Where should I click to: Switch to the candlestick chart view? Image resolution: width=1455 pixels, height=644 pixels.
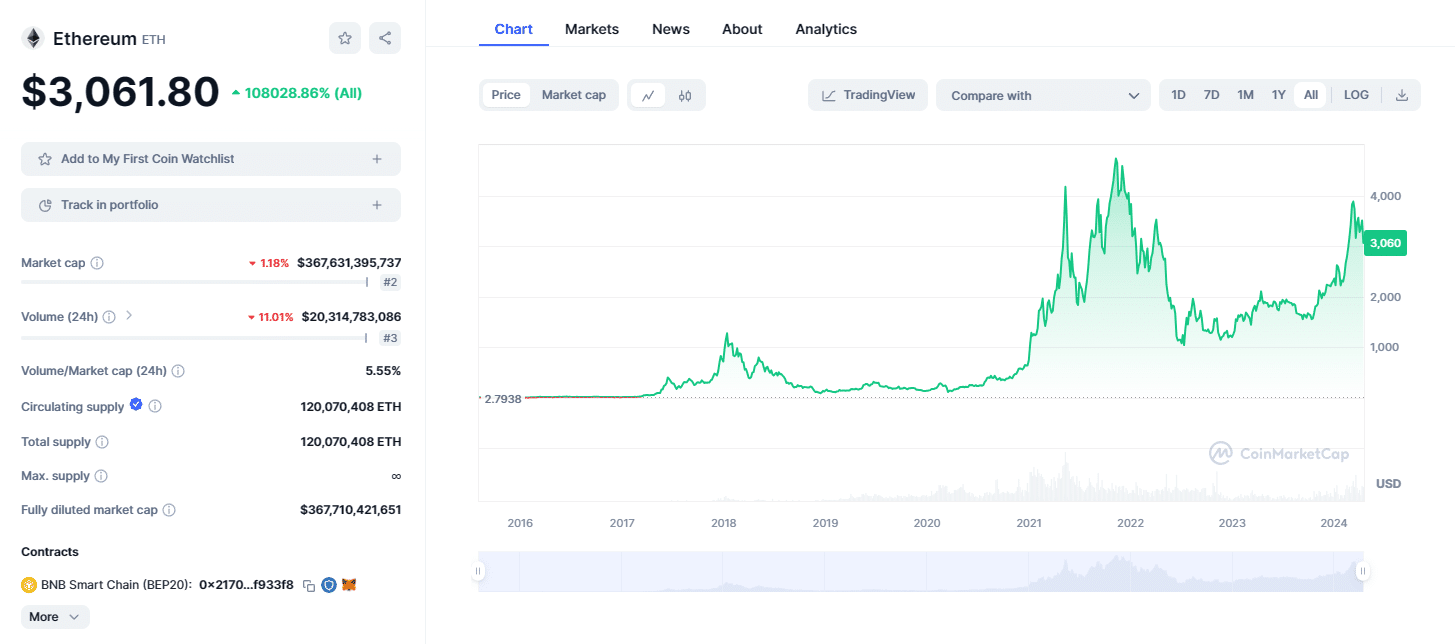[685, 95]
